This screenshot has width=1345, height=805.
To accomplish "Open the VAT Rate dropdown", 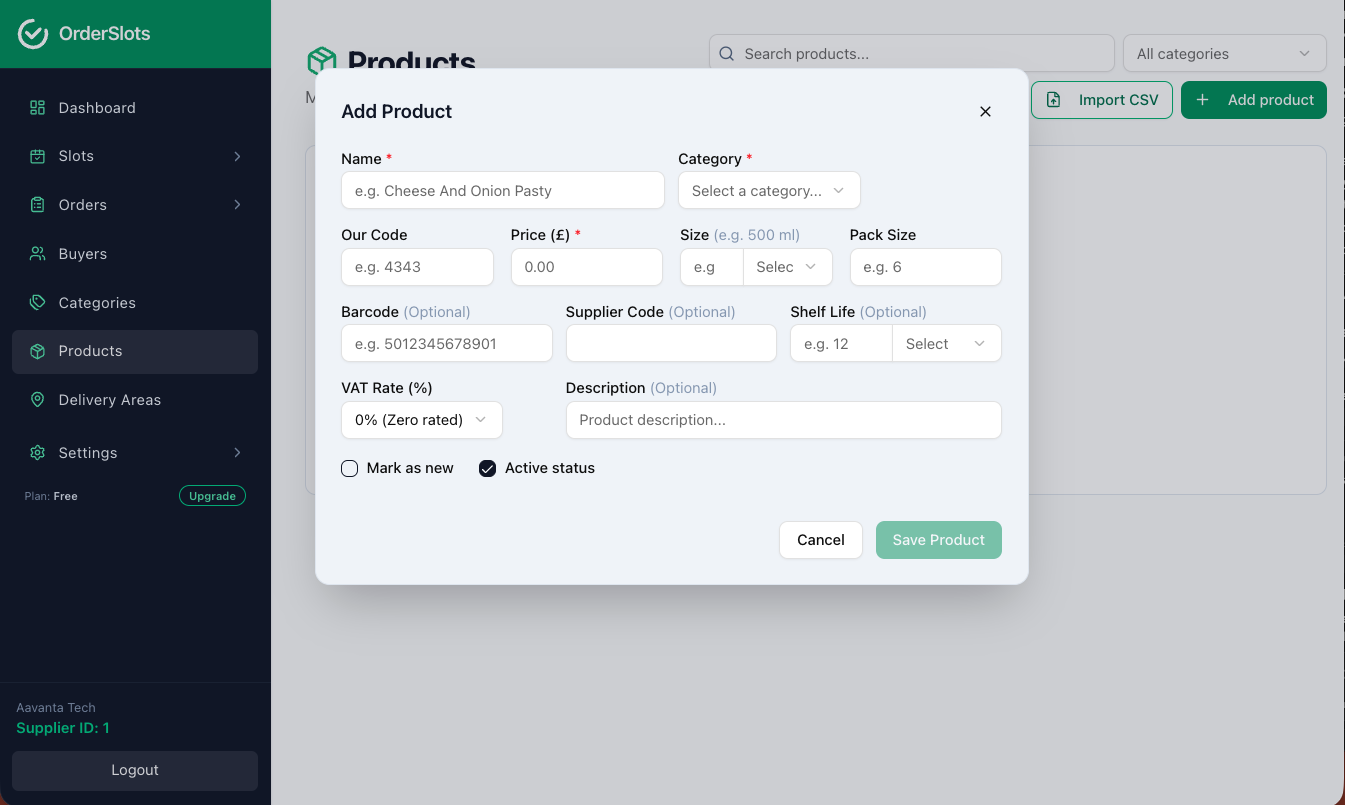I will coord(421,420).
